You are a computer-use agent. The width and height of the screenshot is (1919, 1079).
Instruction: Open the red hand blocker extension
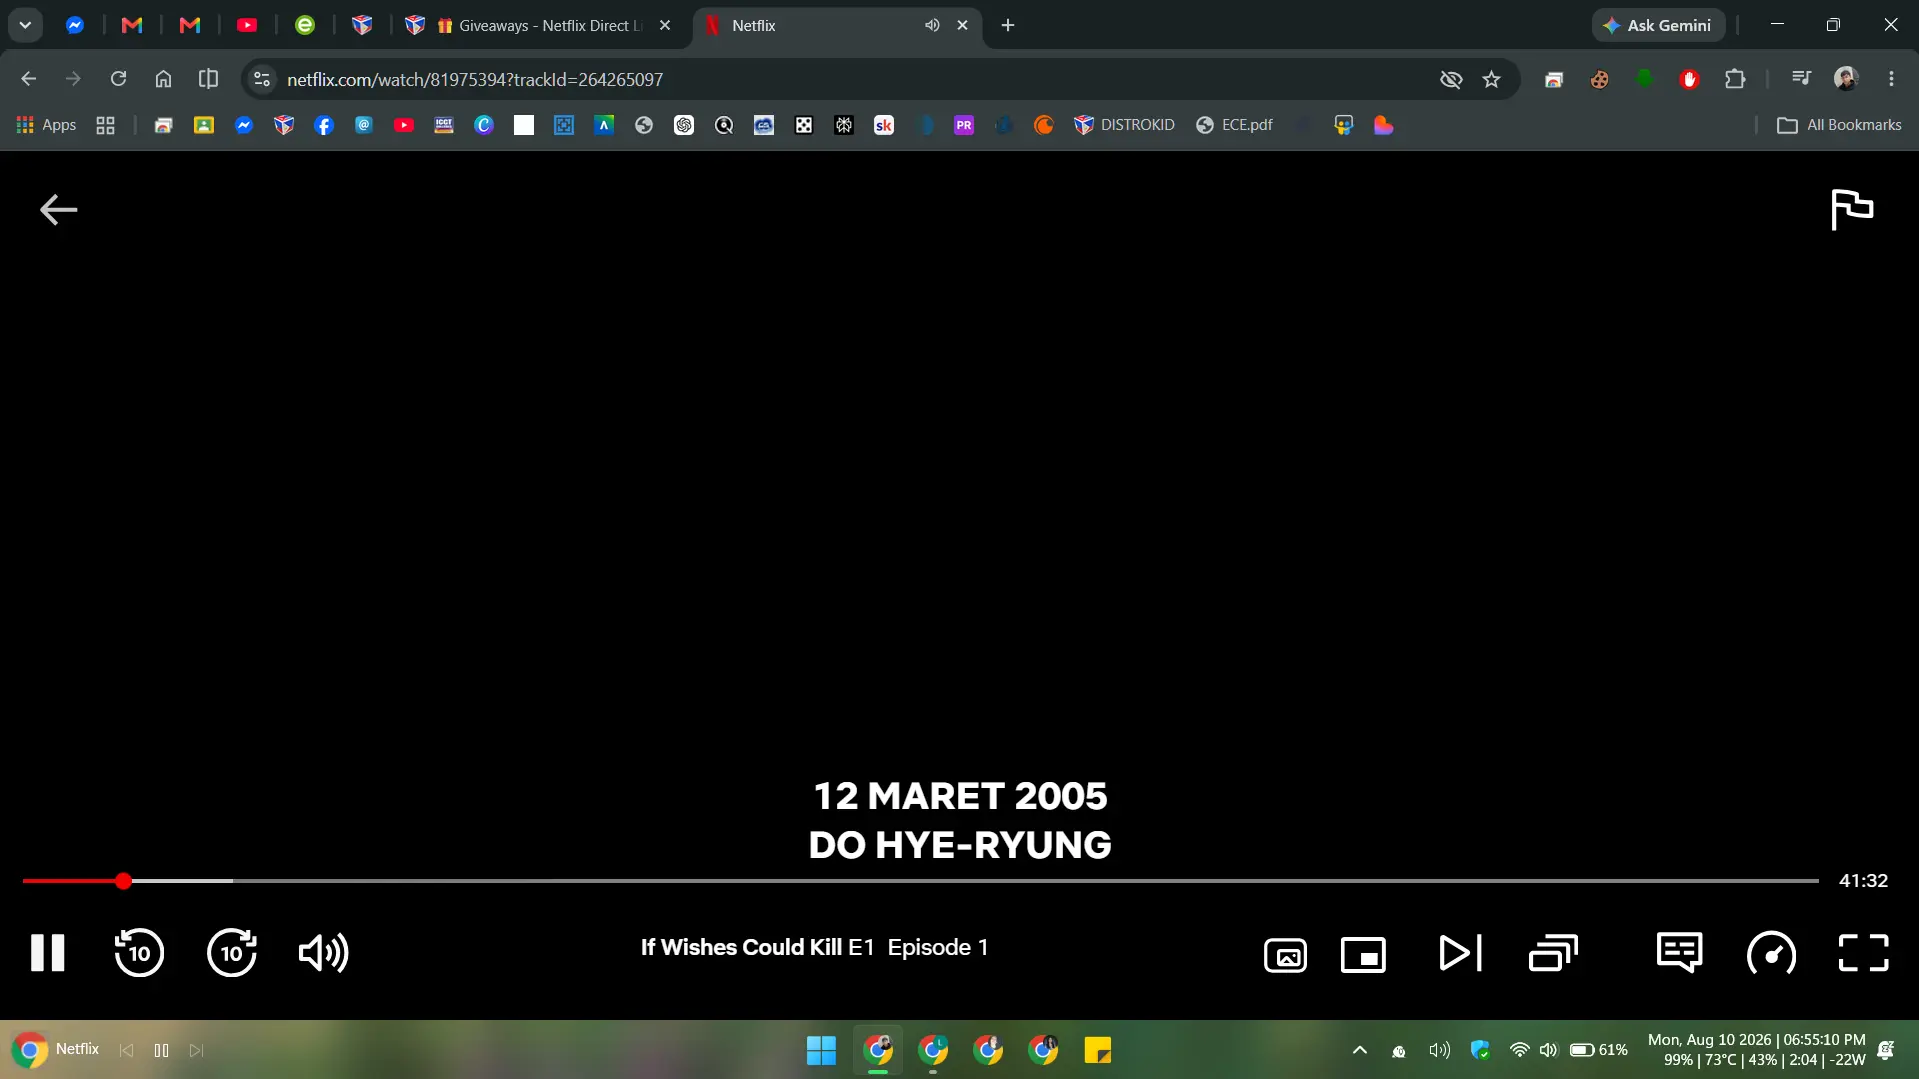[1689, 79]
